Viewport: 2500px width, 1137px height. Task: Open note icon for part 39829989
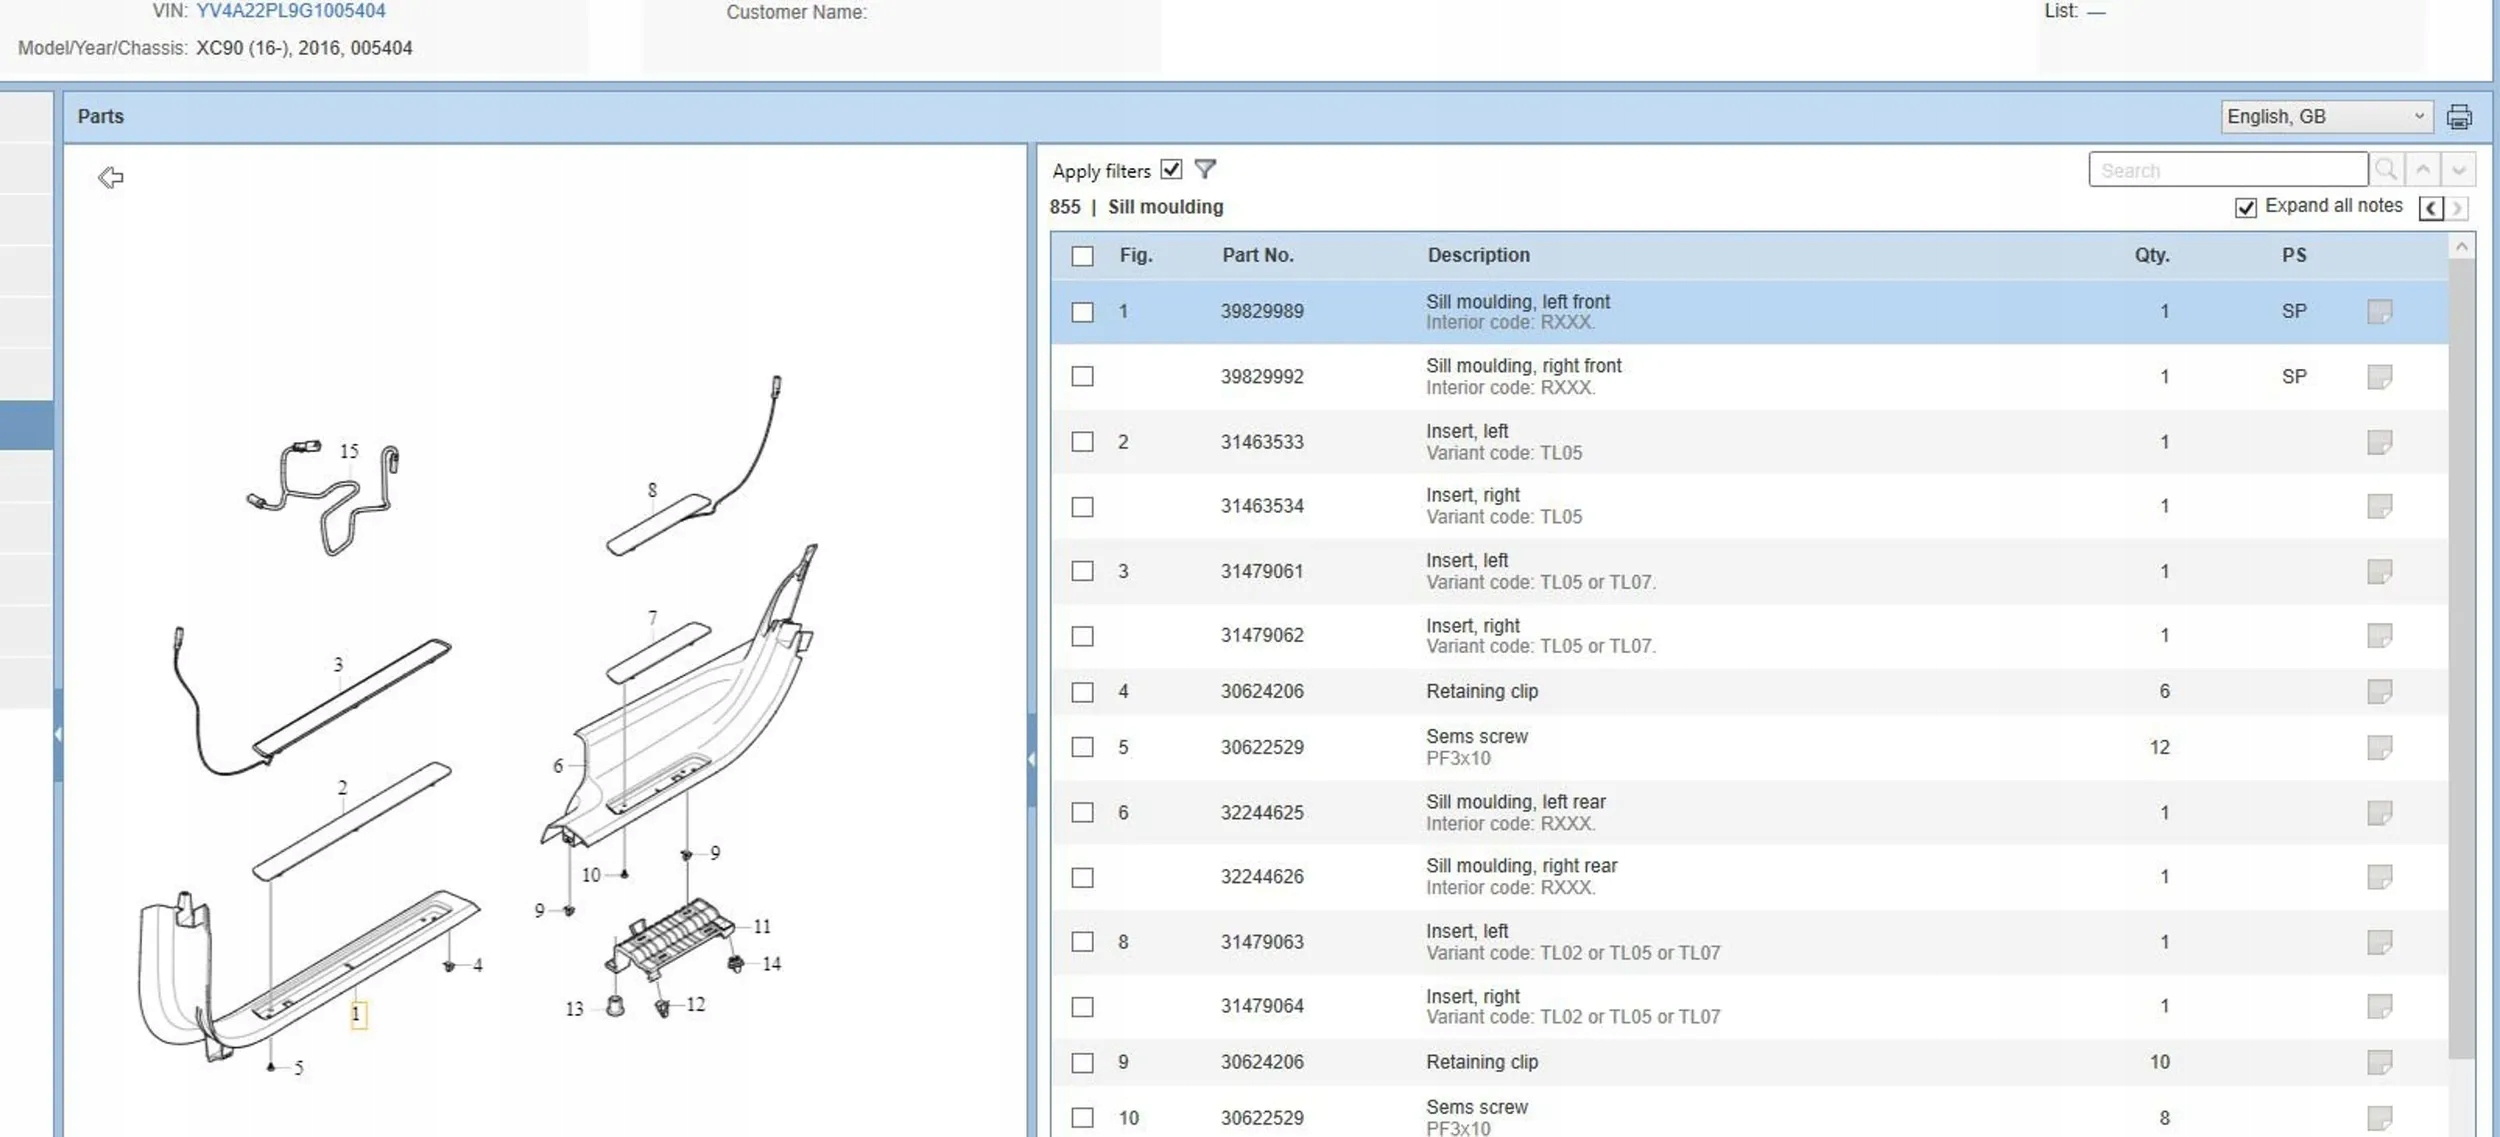[2379, 312]
